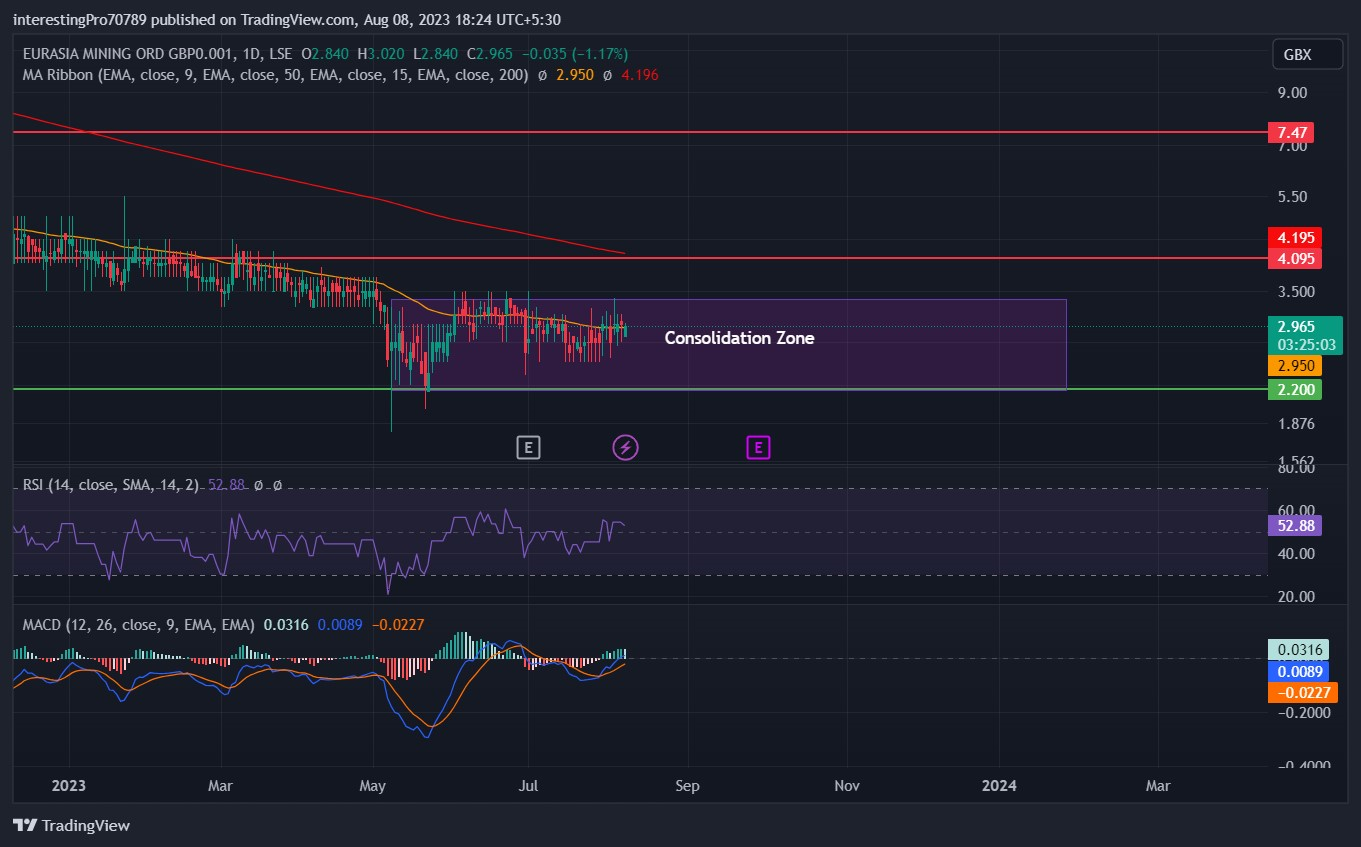Select the red 7.47 horizontal resistance line
This screenshot has height=847, width=1361.
click(x=640, y=132)
